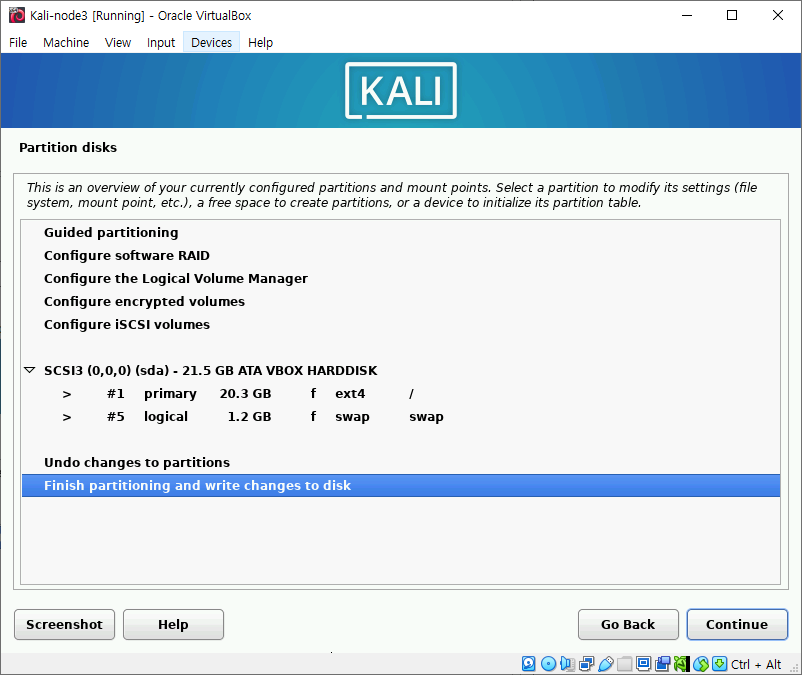802x675 pixels.
Task: Select Guided partitioning
Action: [x=401, y=232]
